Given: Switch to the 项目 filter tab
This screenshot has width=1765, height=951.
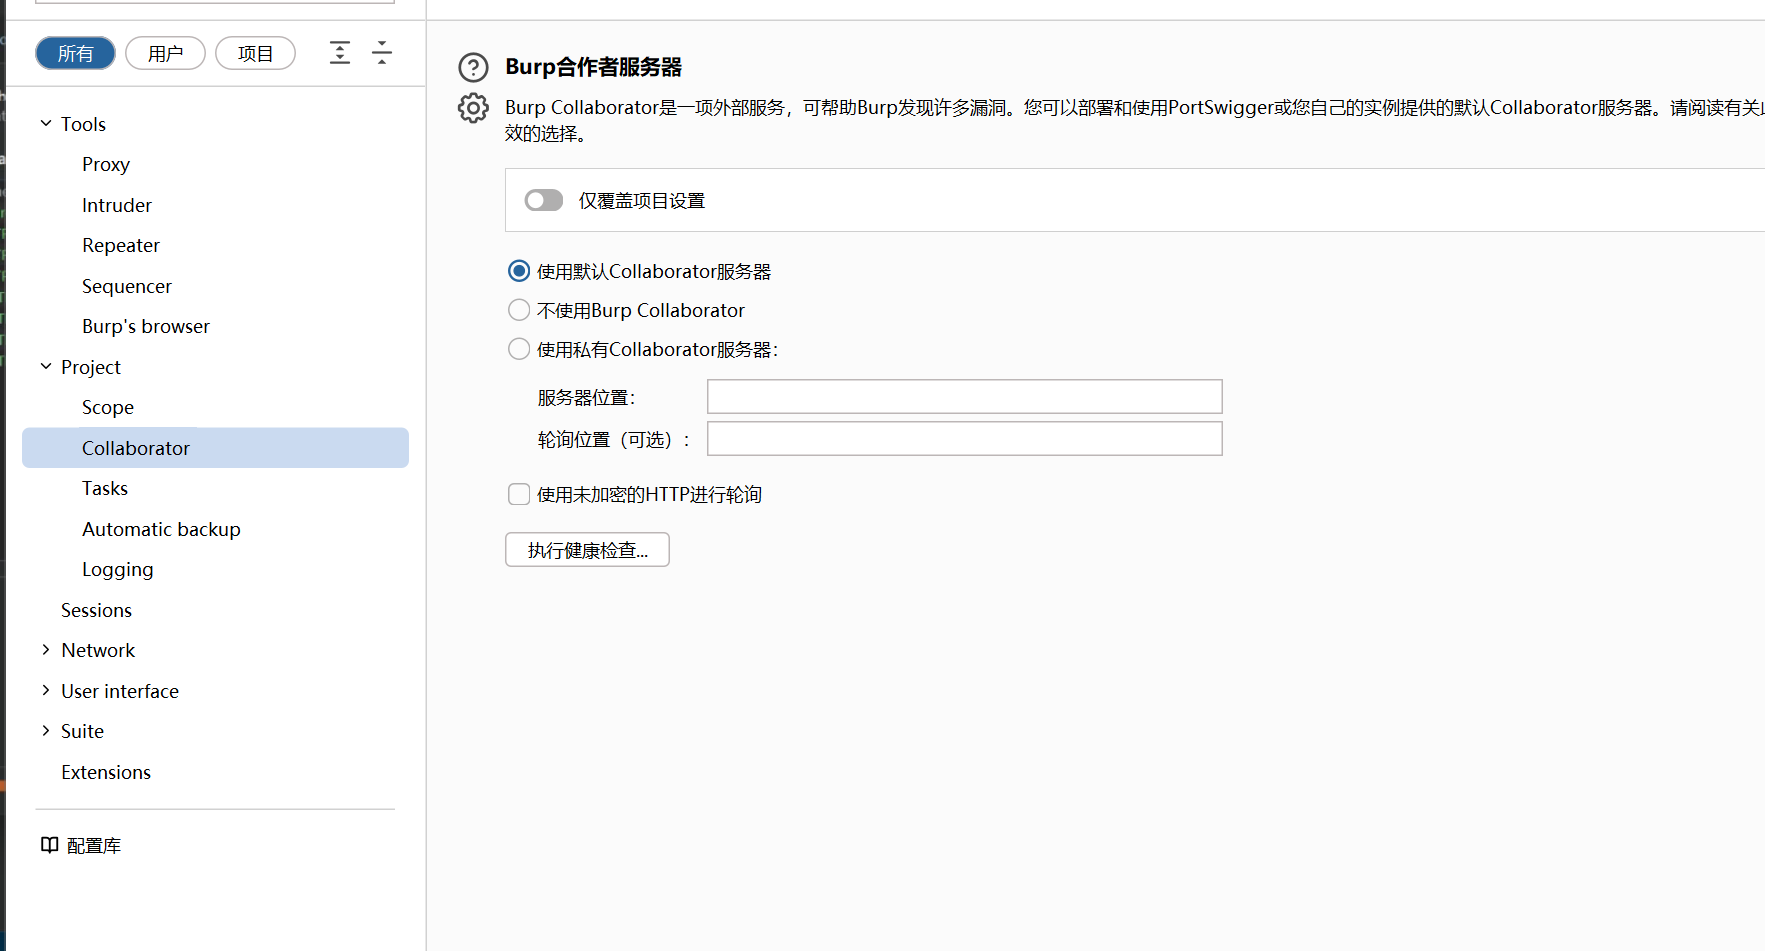Looking at the screenshot, I should pyautogui.click(x=255, y=53).
